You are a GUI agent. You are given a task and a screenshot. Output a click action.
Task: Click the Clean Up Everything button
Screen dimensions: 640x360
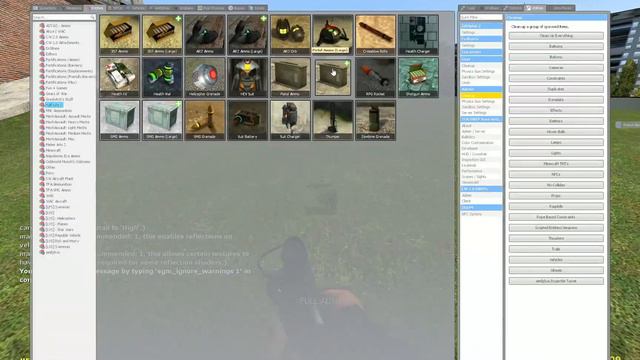coord(556,36)
